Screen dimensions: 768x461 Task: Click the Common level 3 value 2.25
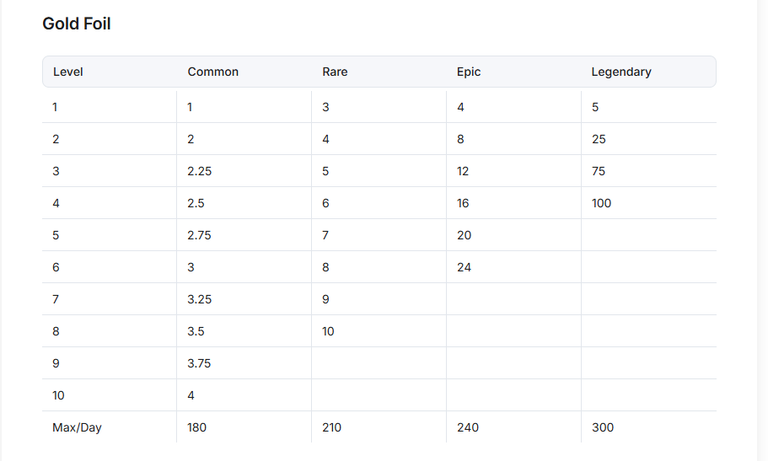(199, 171)
